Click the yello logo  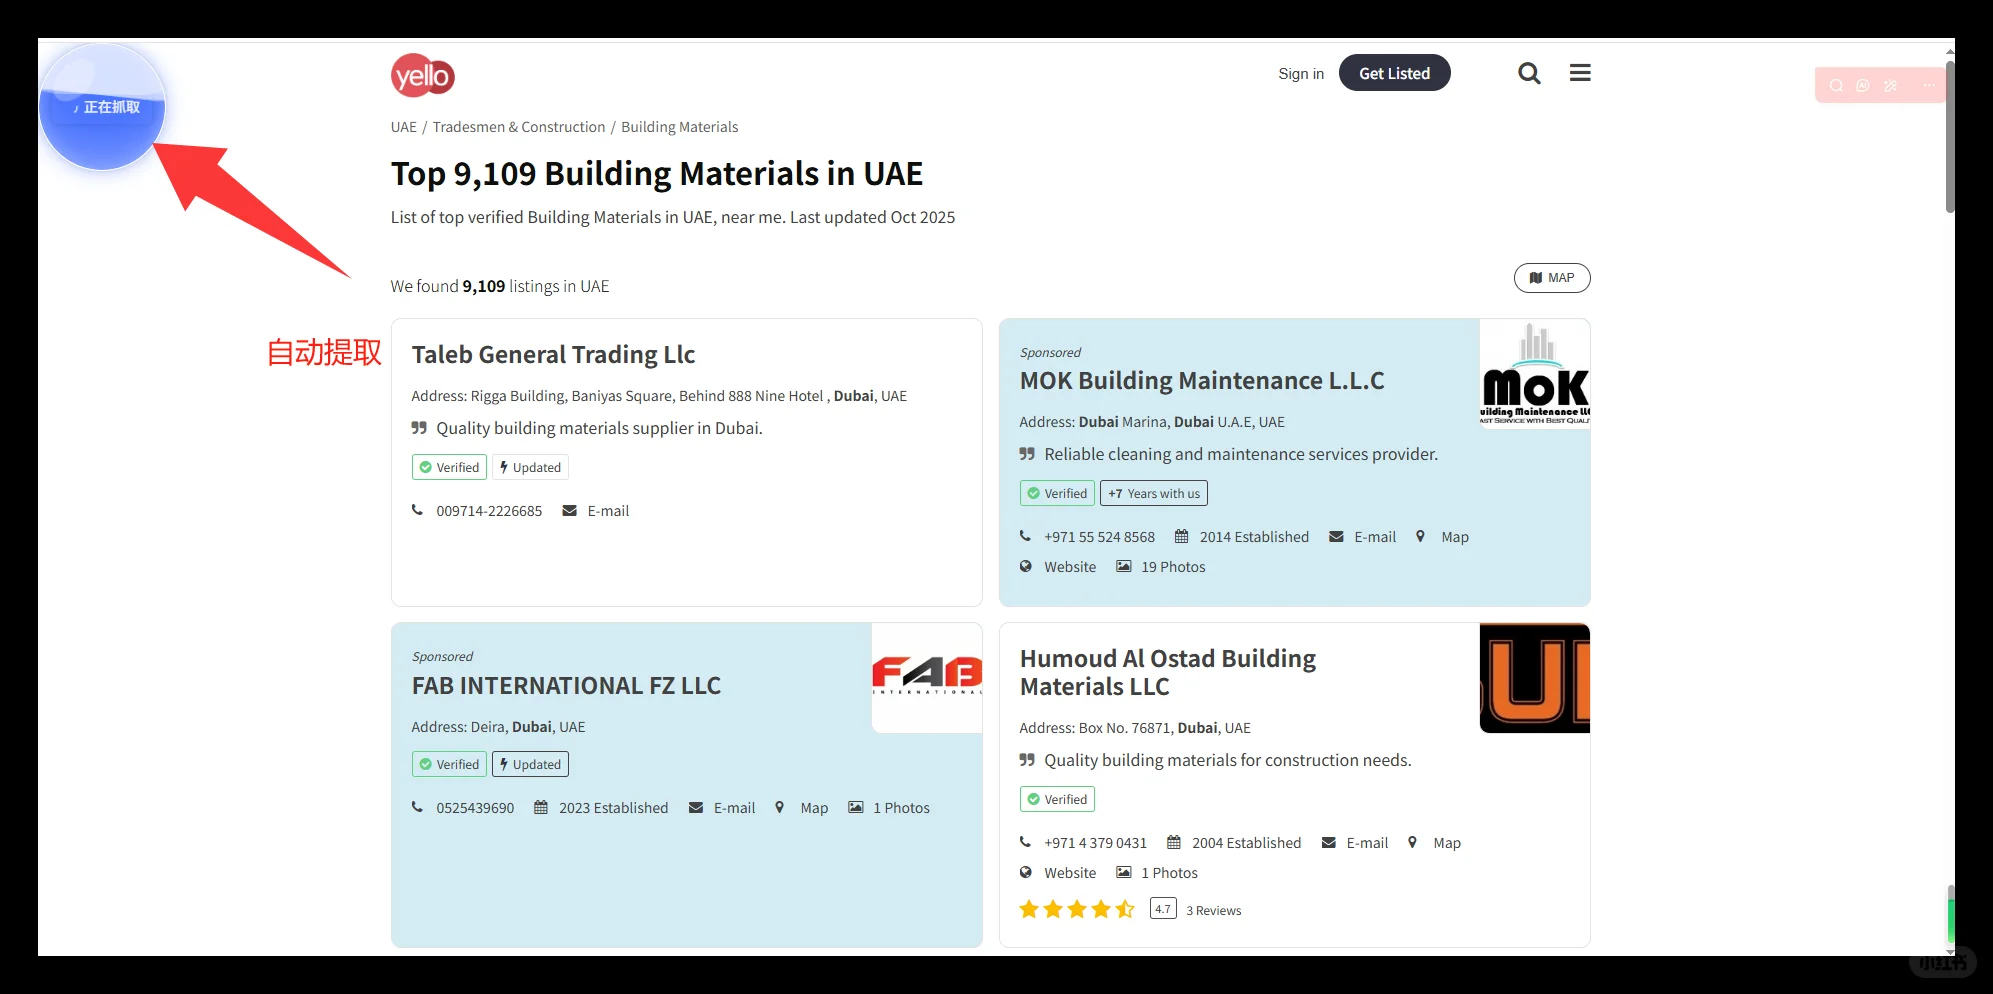(423, 75)
